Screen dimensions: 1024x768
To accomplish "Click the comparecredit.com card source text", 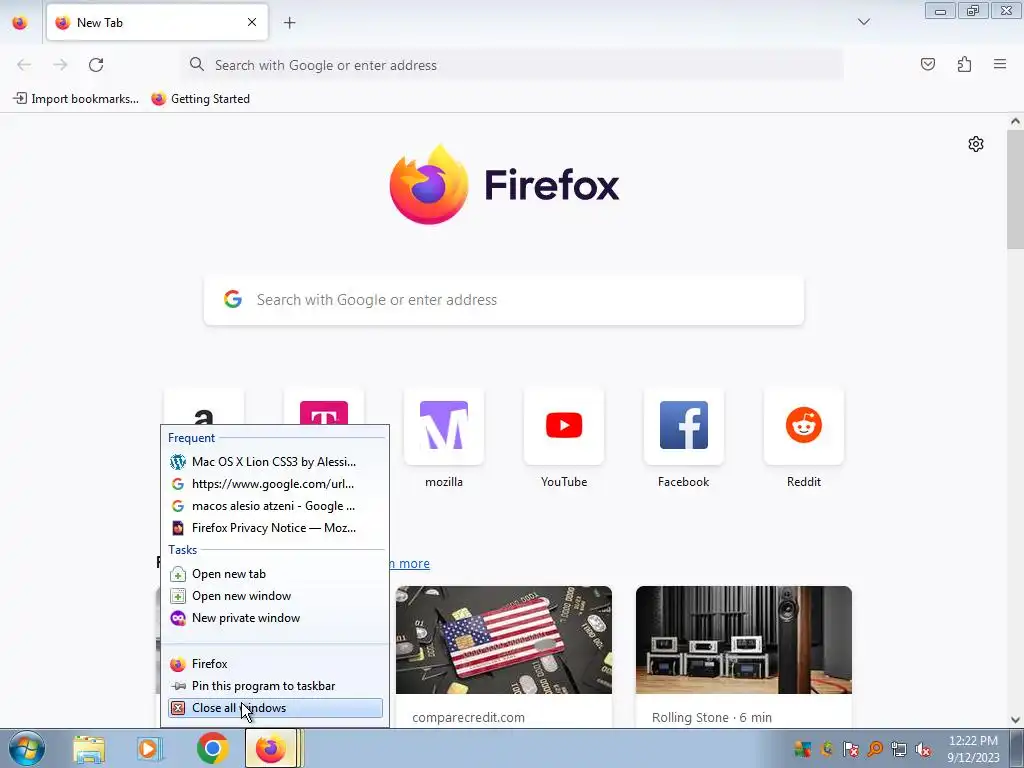I will [x=468, y=717].
